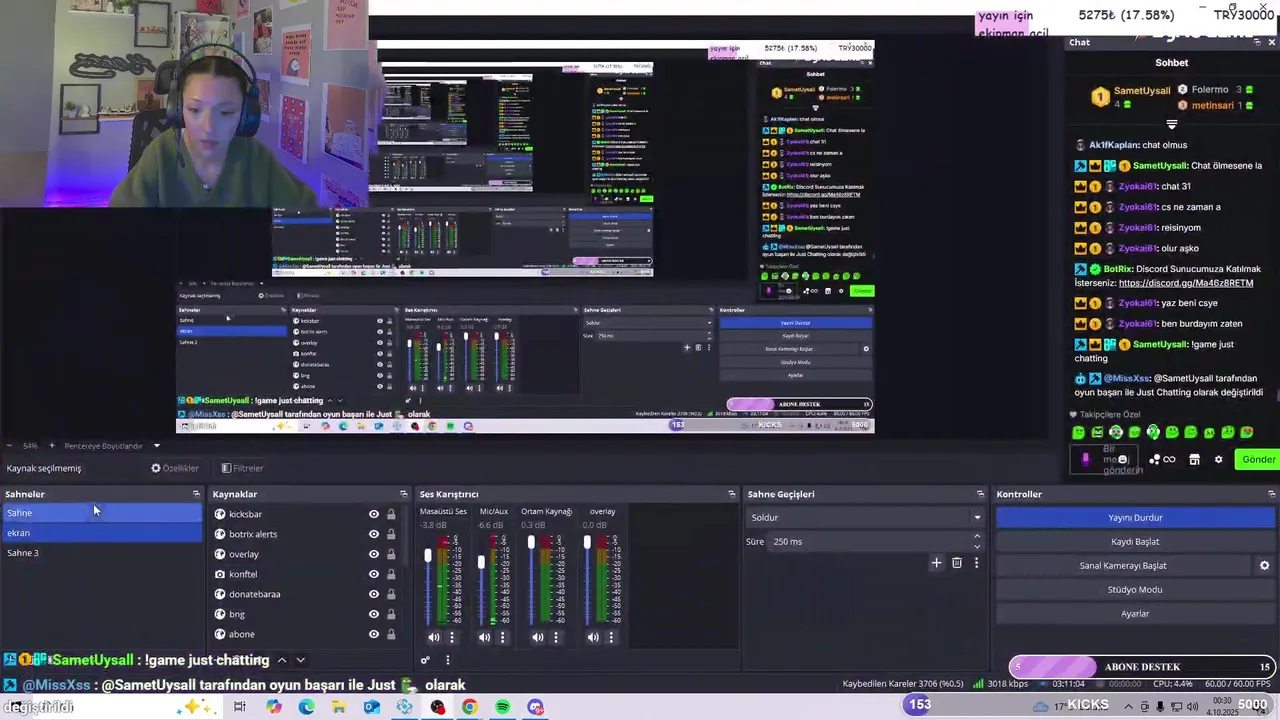Toggle visibility of botrix alerts source
Viewport: 1280px width, 720px height.
pos(374,534)
